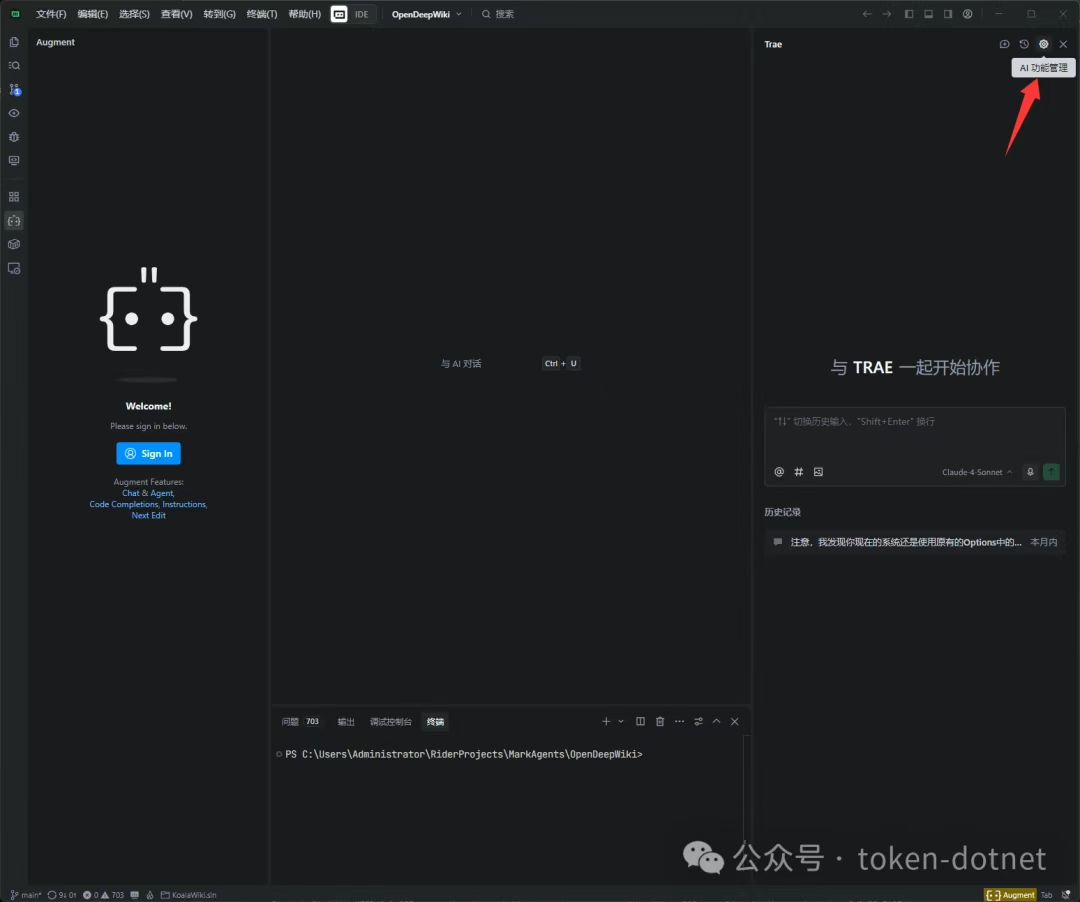The width and height of the screenshot is (1080, 902).
Task: Open the 终端(T) menu
Action: tap(262, 14)
